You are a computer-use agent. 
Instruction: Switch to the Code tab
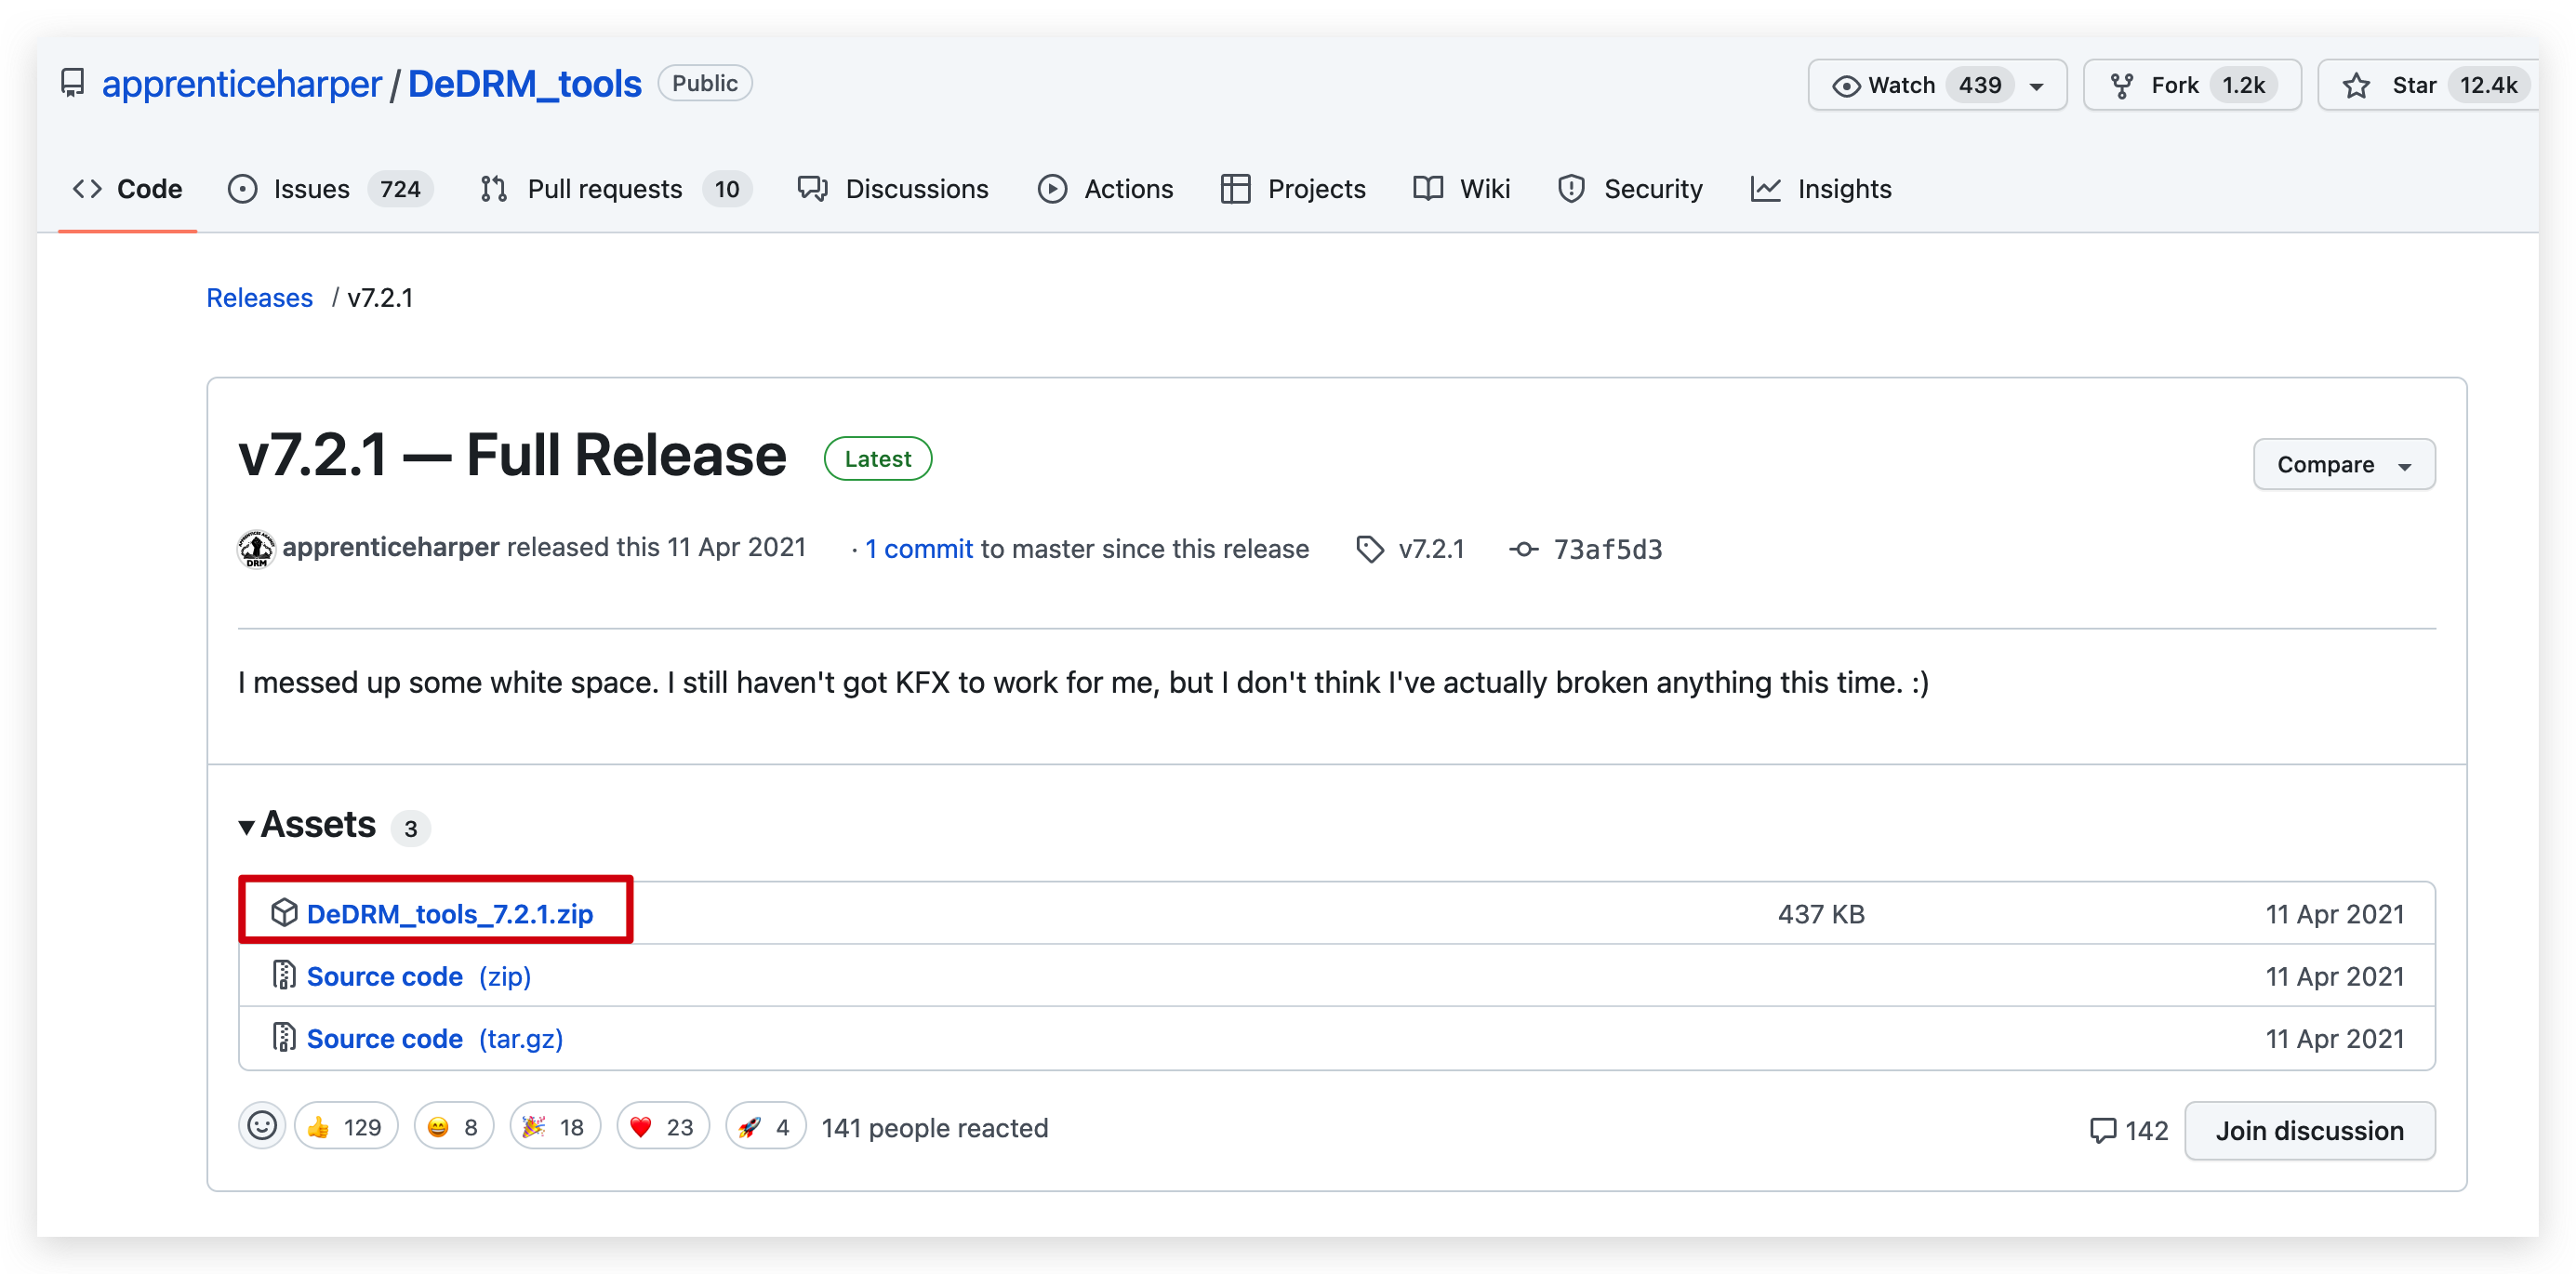tap(127, 188)
